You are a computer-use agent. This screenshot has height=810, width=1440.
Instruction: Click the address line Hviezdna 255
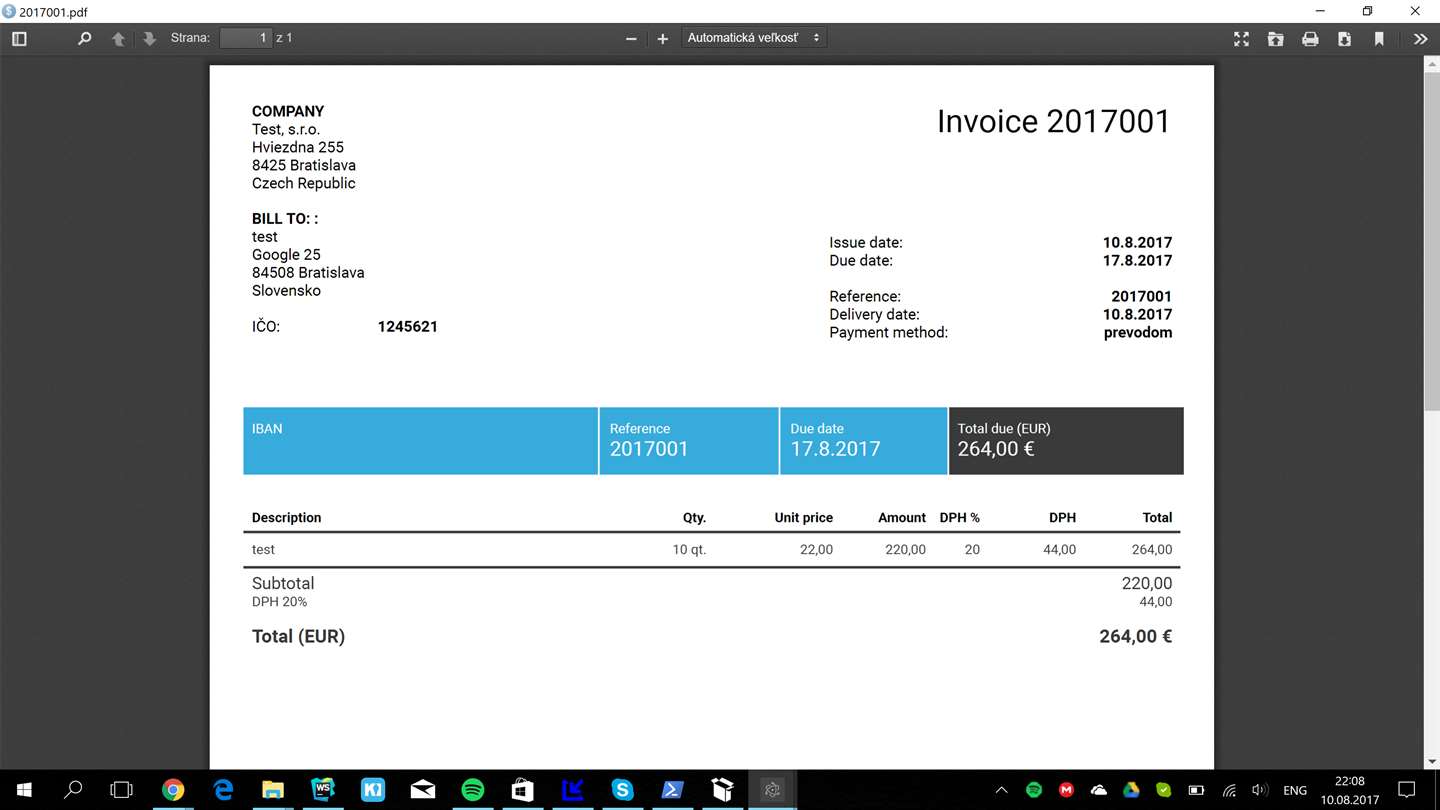(298, 147)
